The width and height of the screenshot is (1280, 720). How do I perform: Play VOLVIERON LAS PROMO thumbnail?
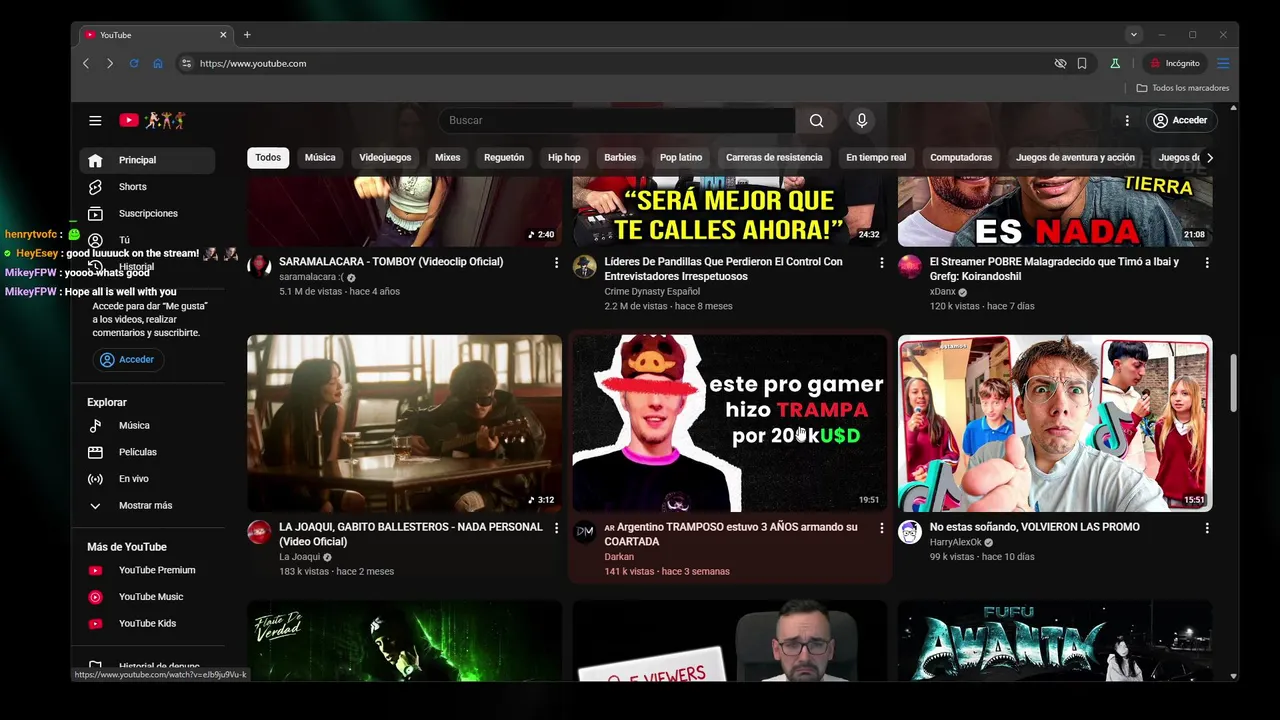click(1055, 423)
